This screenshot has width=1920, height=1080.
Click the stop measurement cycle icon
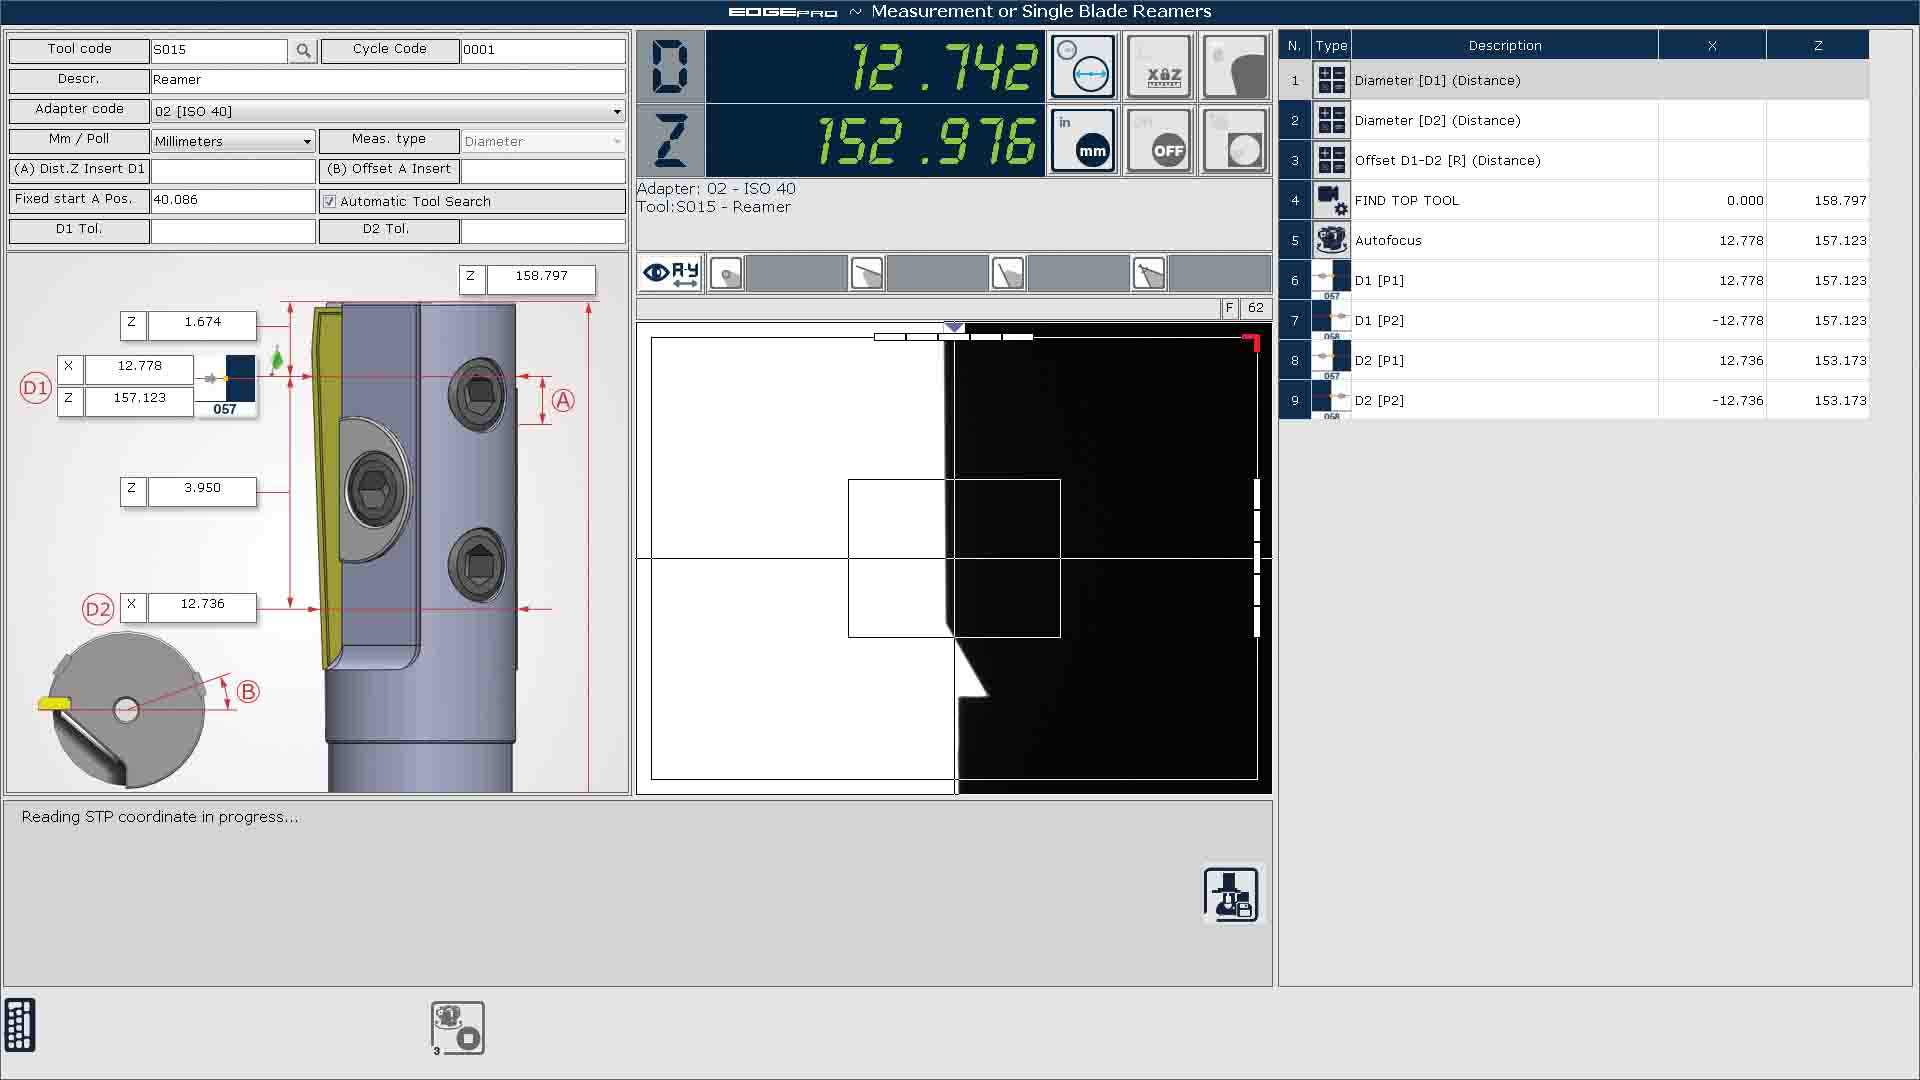pyautogui.click(x=458, y=1028)
